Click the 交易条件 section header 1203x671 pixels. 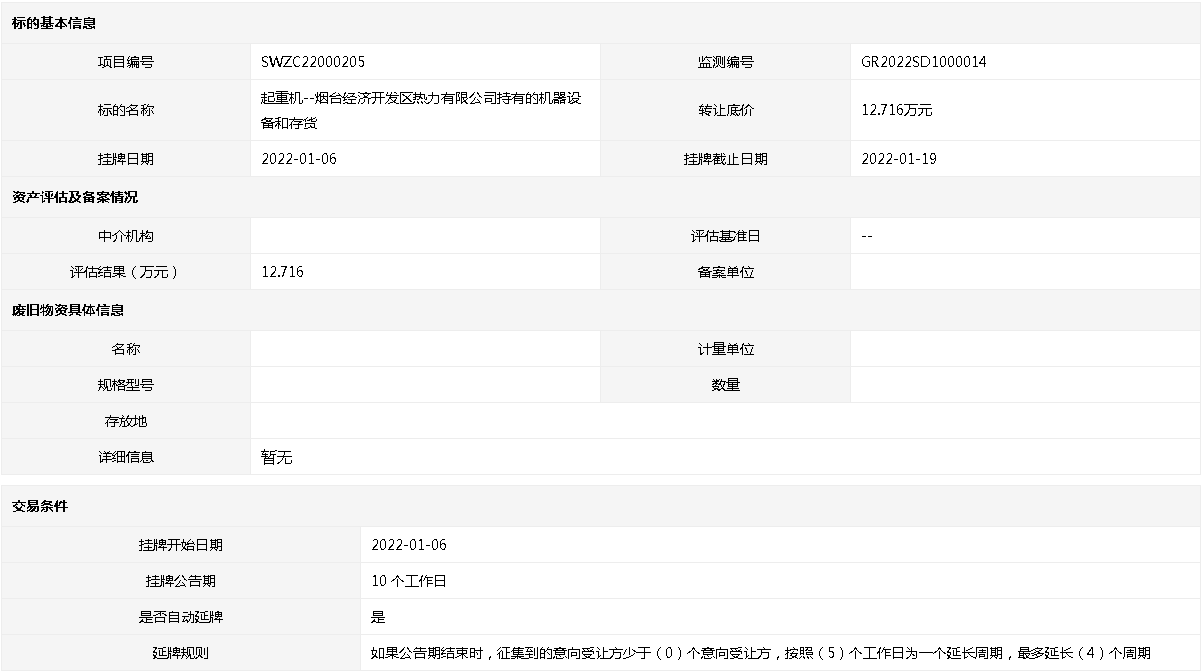point(40,506)
